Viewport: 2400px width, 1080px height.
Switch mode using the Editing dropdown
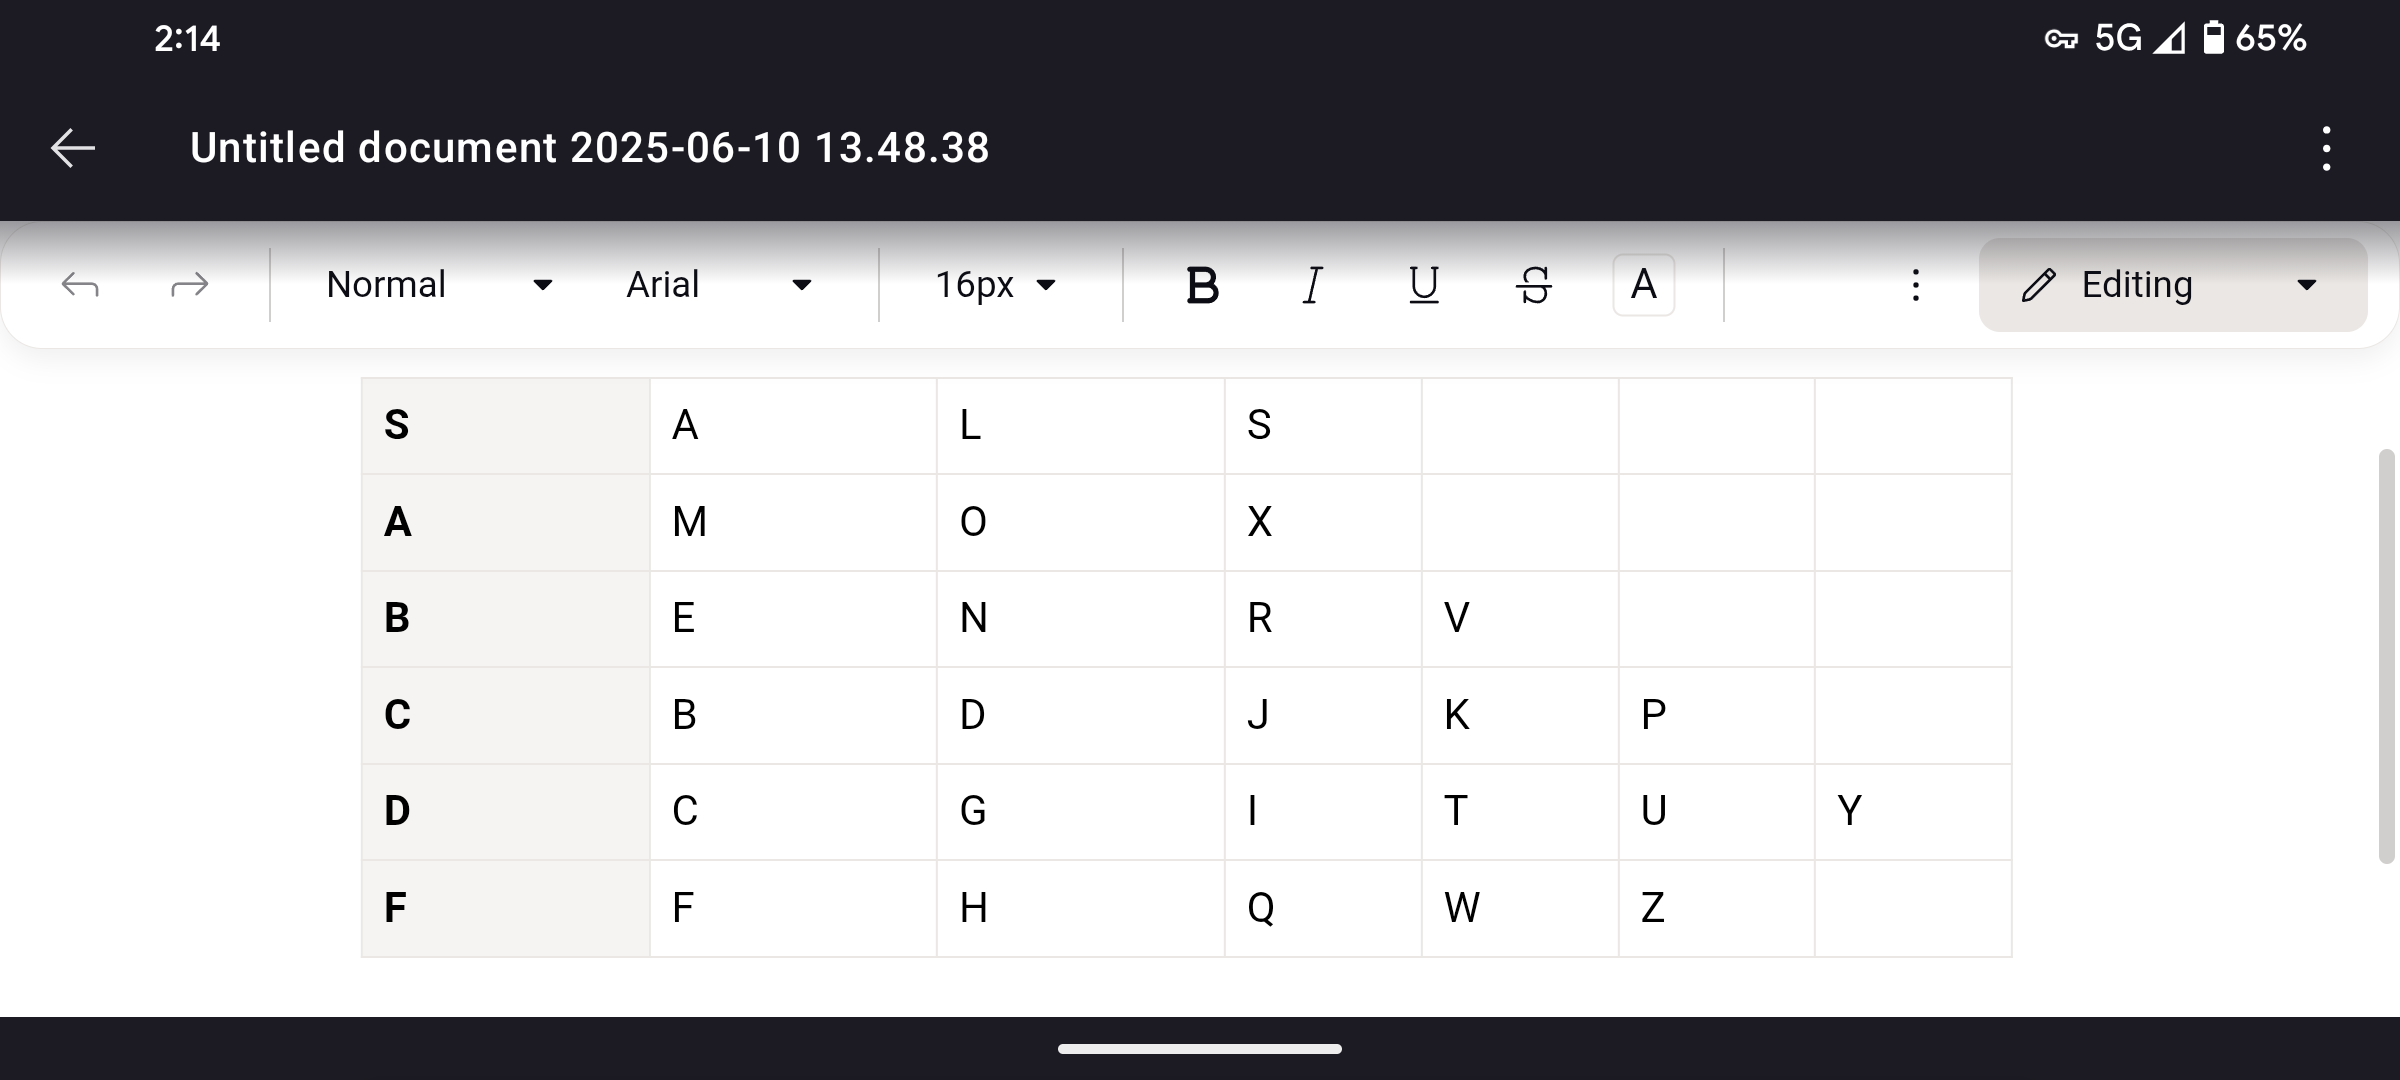coord(2172,285)
